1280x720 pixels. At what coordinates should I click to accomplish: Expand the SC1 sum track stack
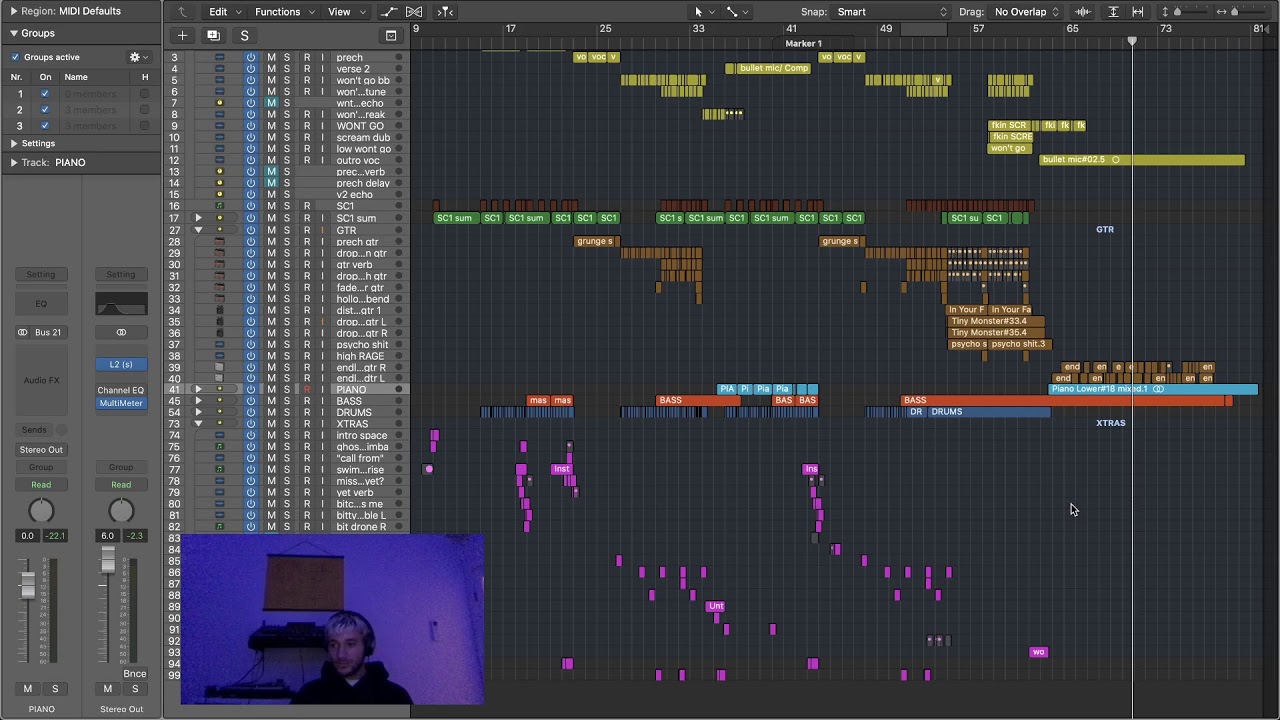[x=198, y=218]
